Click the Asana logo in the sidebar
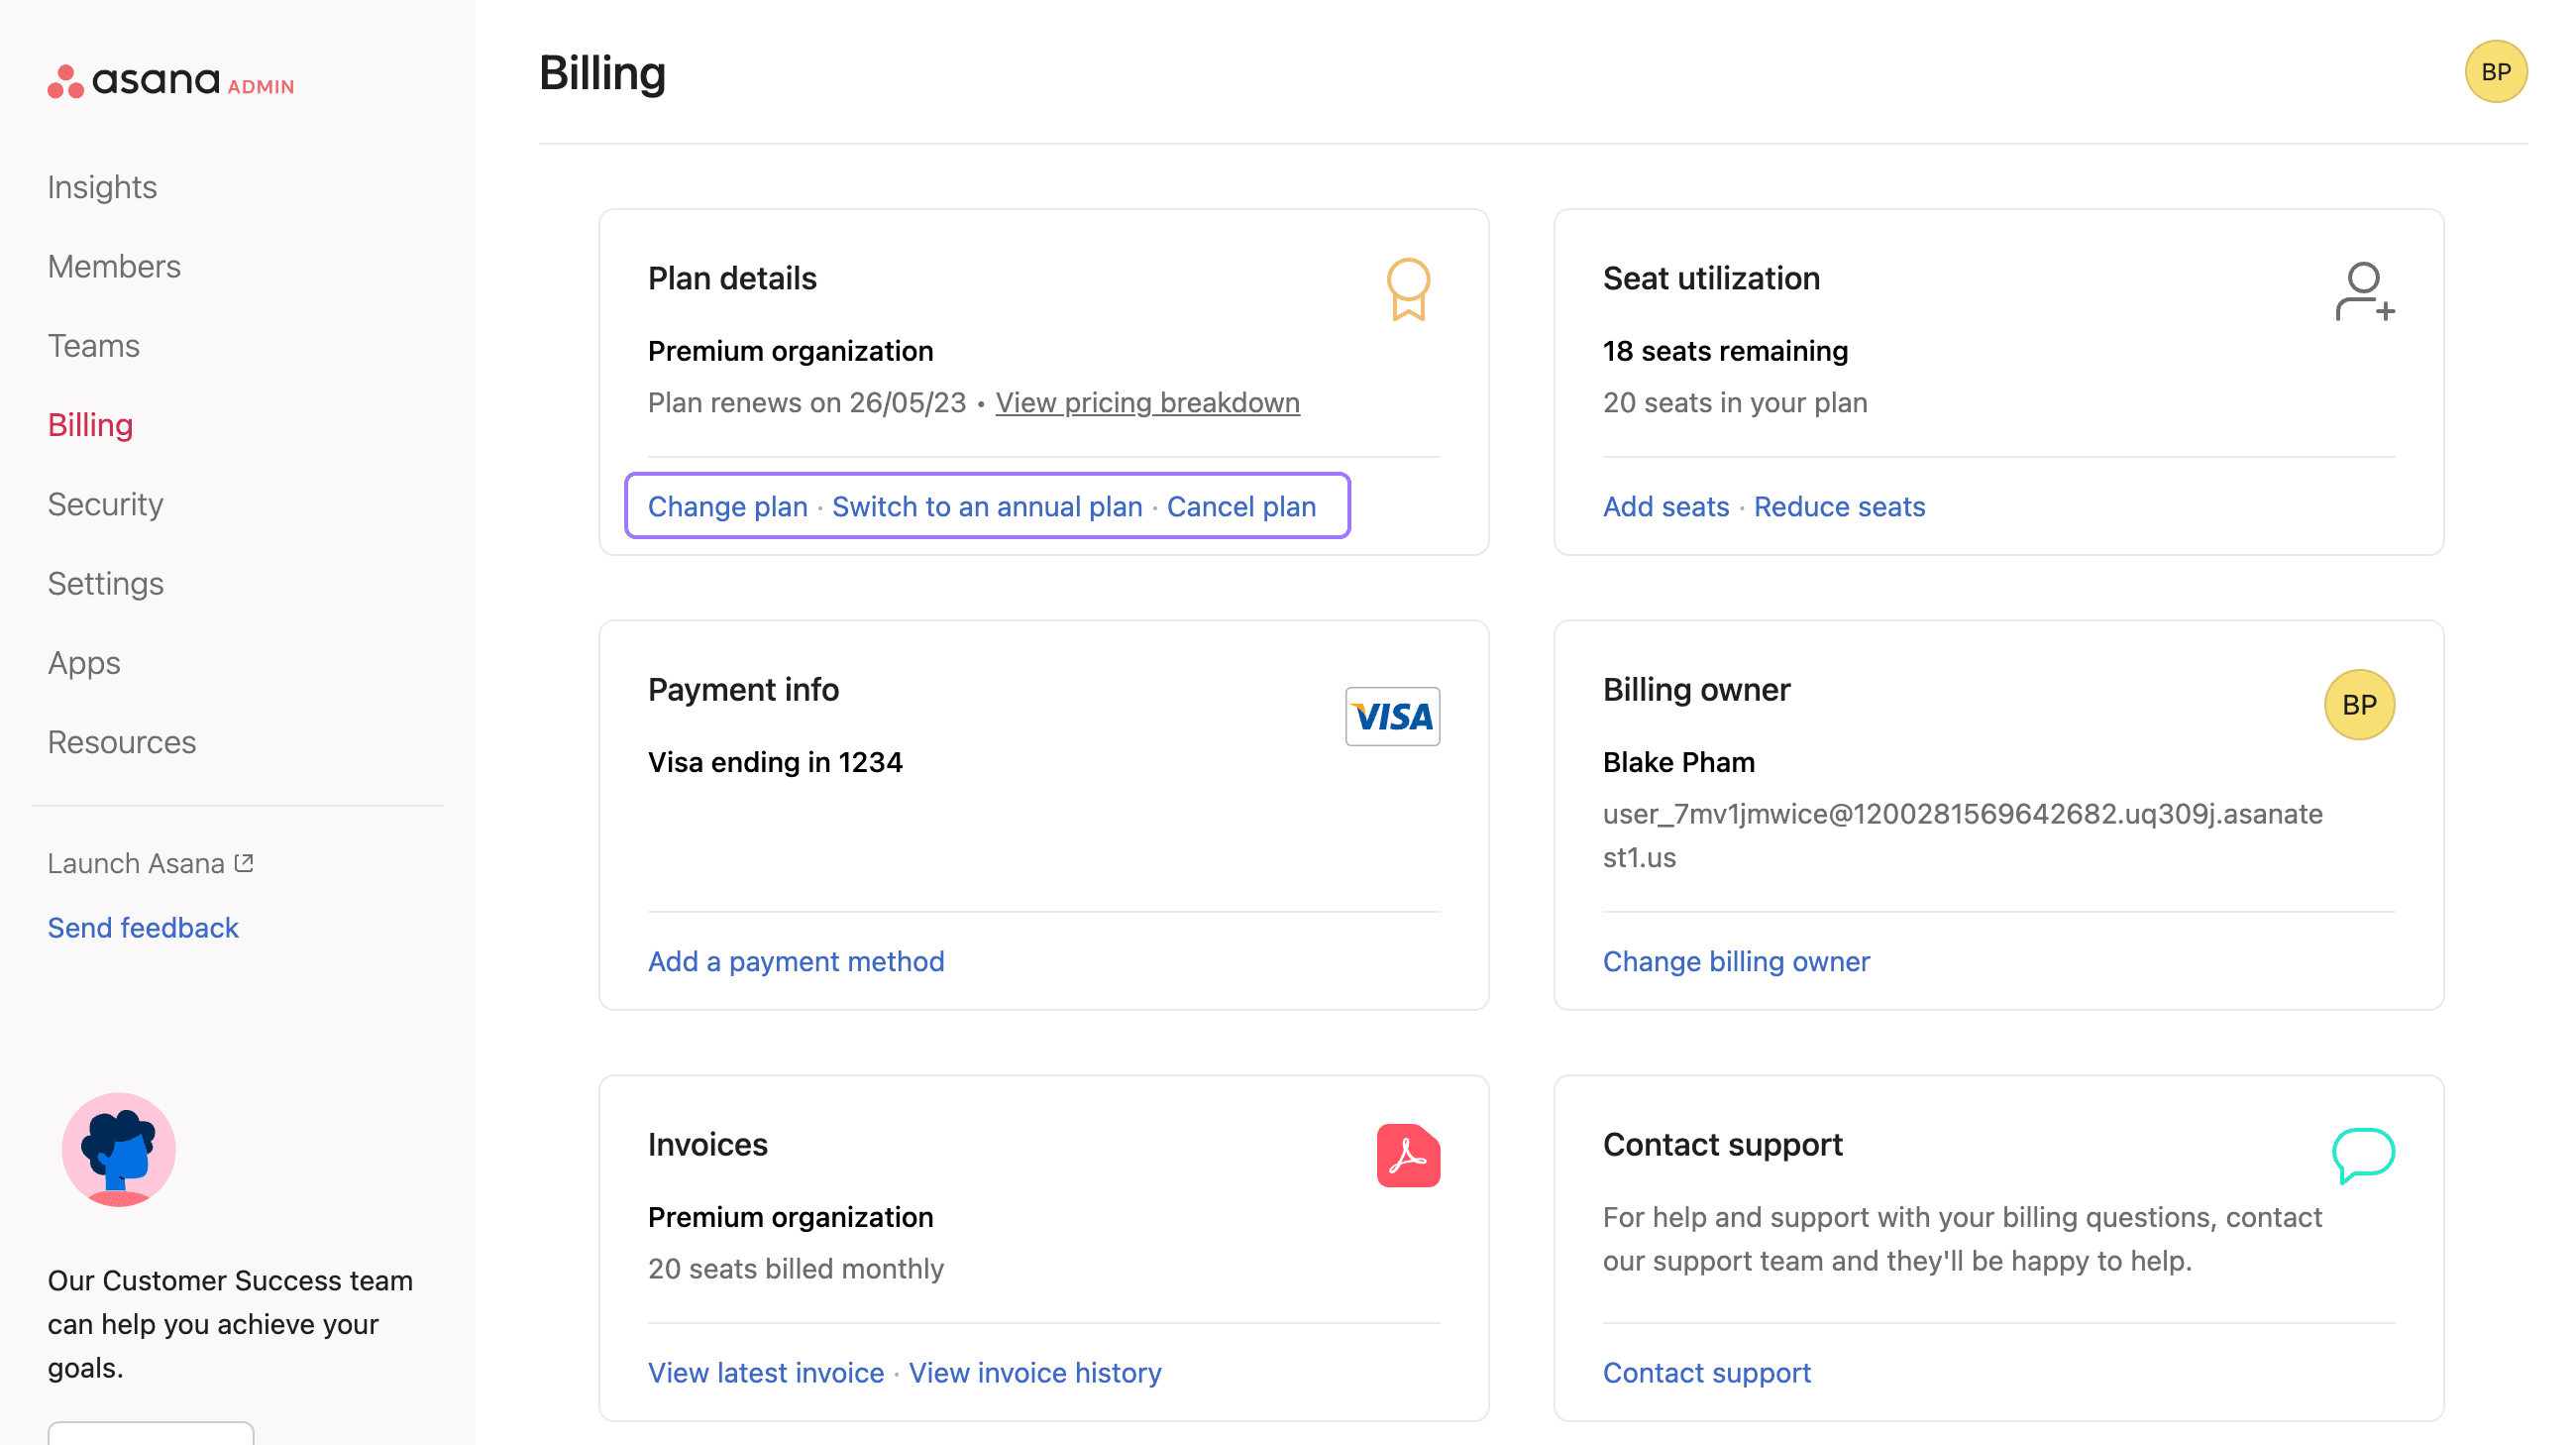This screenshot has width=2576, height=1445. click(x=133, y=81)
